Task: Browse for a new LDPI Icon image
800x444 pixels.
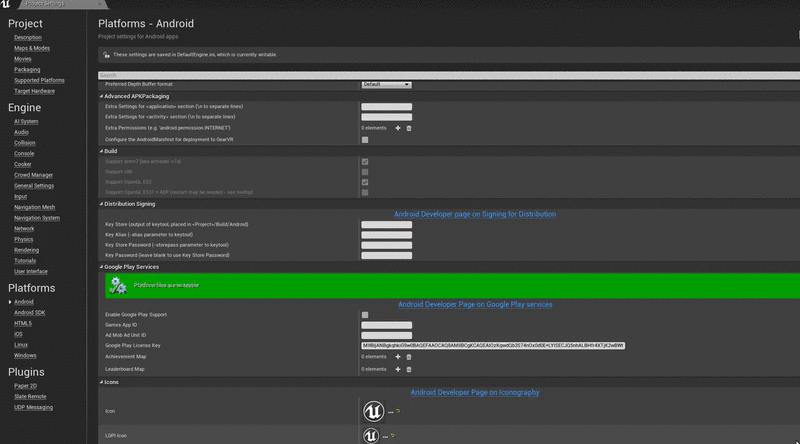Action: point(385,437)
